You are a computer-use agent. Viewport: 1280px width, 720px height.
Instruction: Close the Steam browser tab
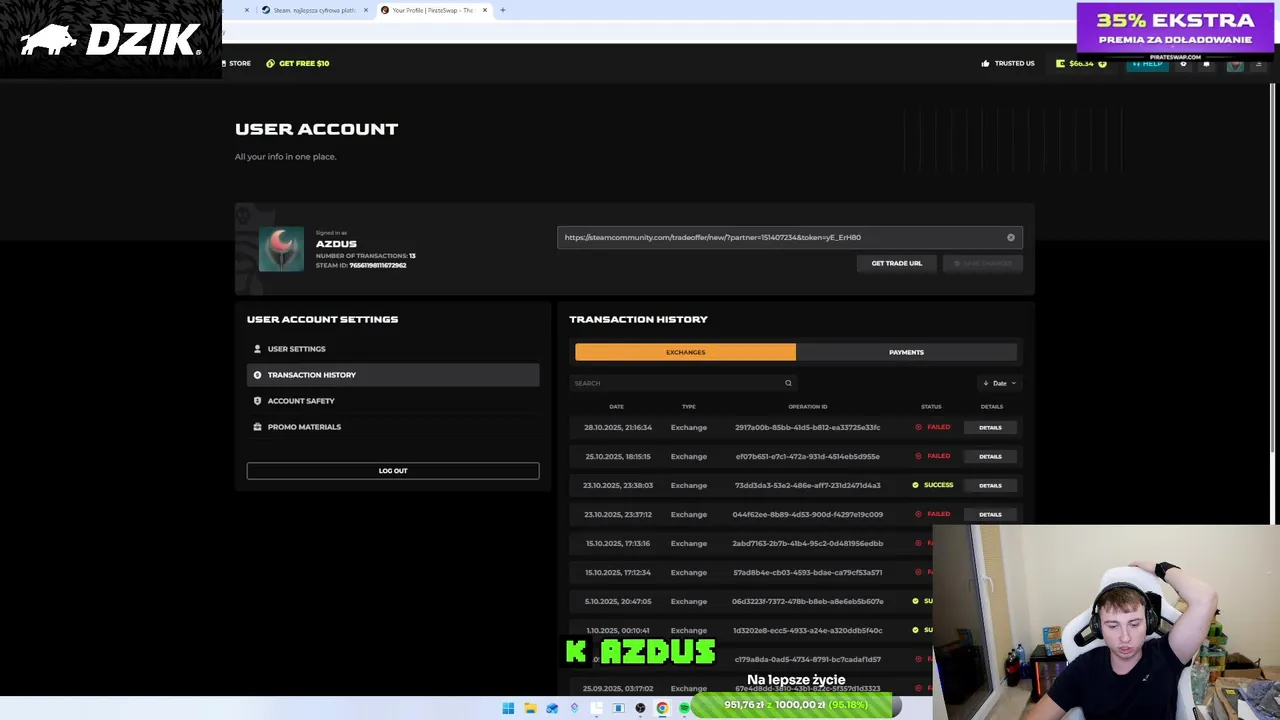(366, 10)
